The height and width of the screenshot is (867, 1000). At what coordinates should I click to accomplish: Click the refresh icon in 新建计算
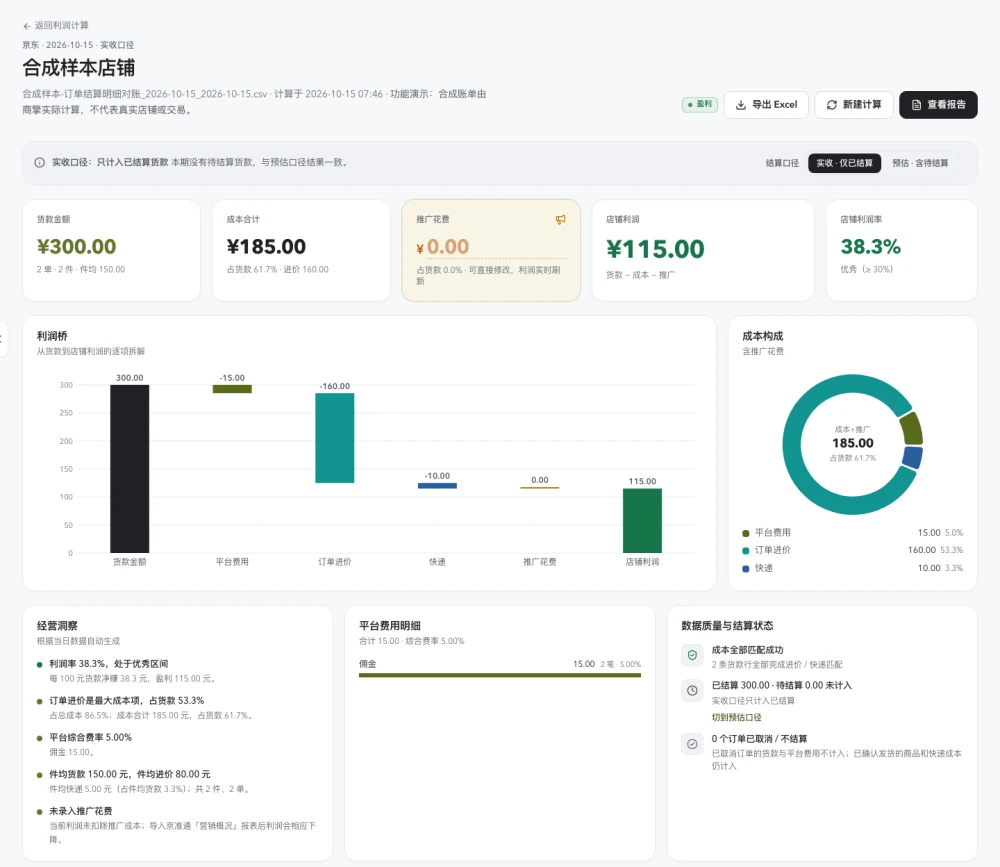coord(832,105)
